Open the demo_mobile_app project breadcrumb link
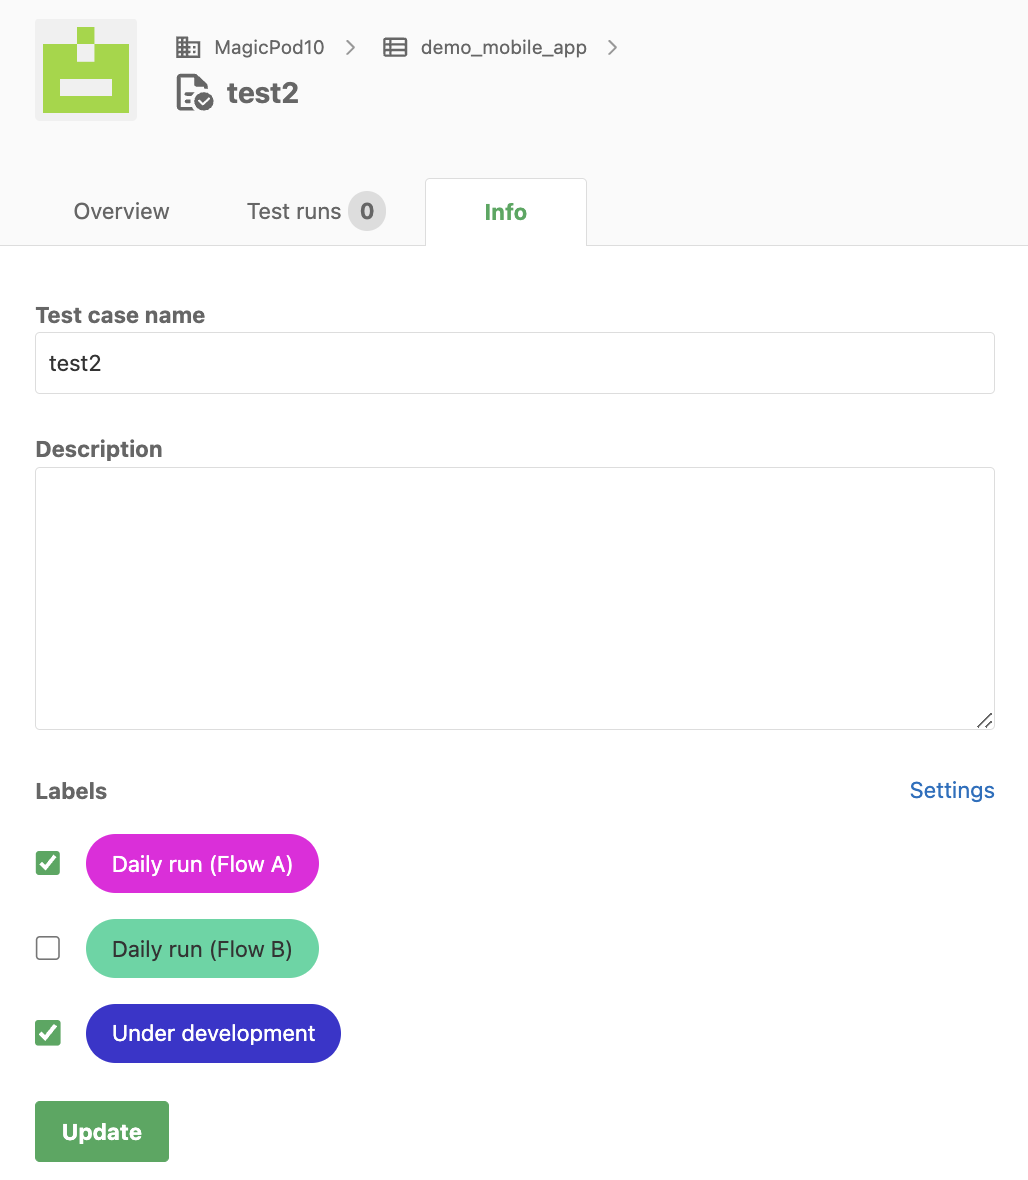Viewport: 1028px width, 1180px height. [x=503, y=47]
